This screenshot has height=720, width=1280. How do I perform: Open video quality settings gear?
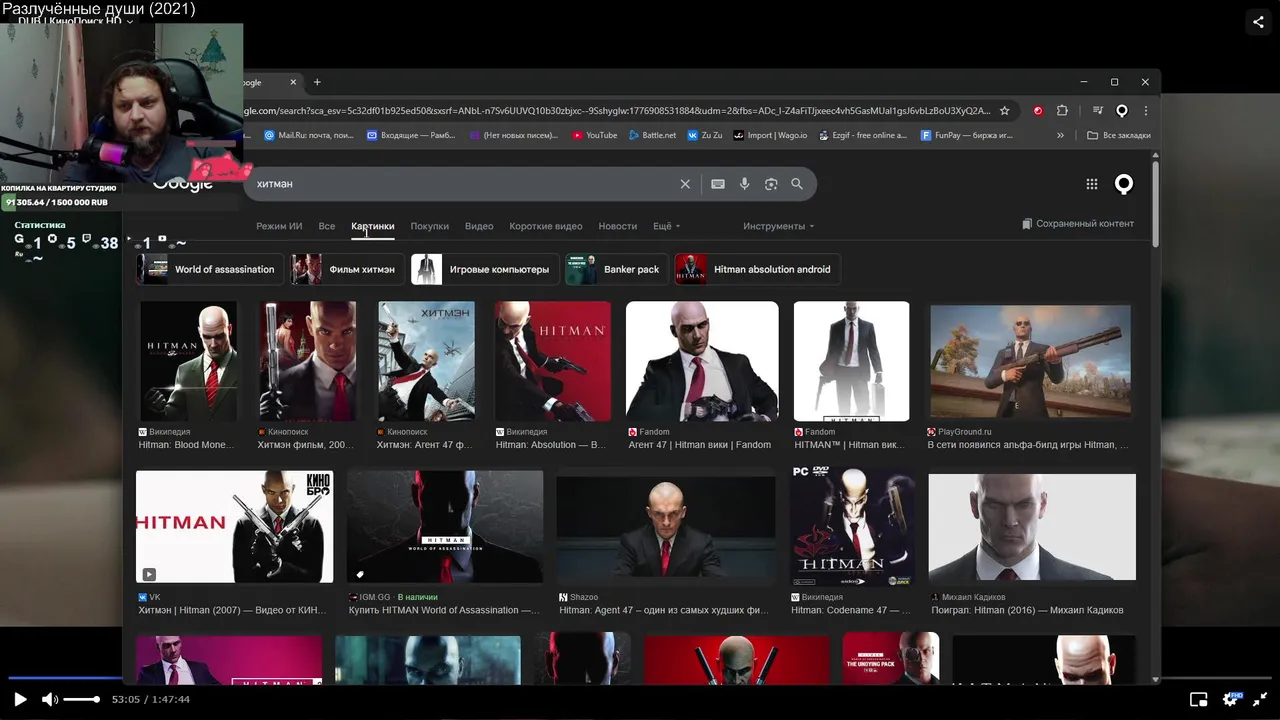coord(1230,699)
